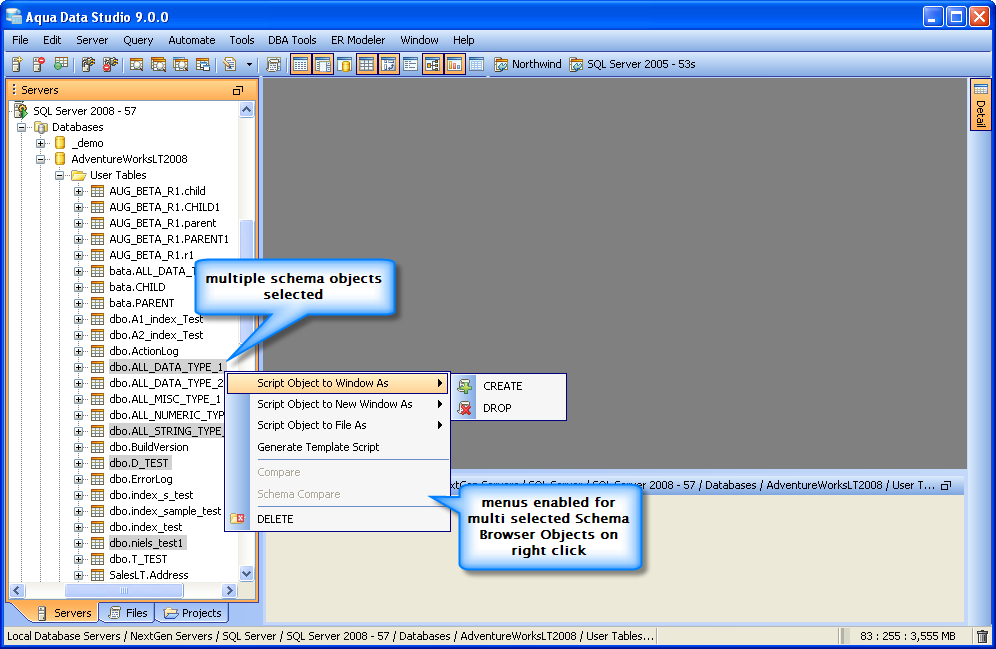996x649 pixels.
Task: Toggle the highlighted diagram tree view button
Action: tap(433, 64)
